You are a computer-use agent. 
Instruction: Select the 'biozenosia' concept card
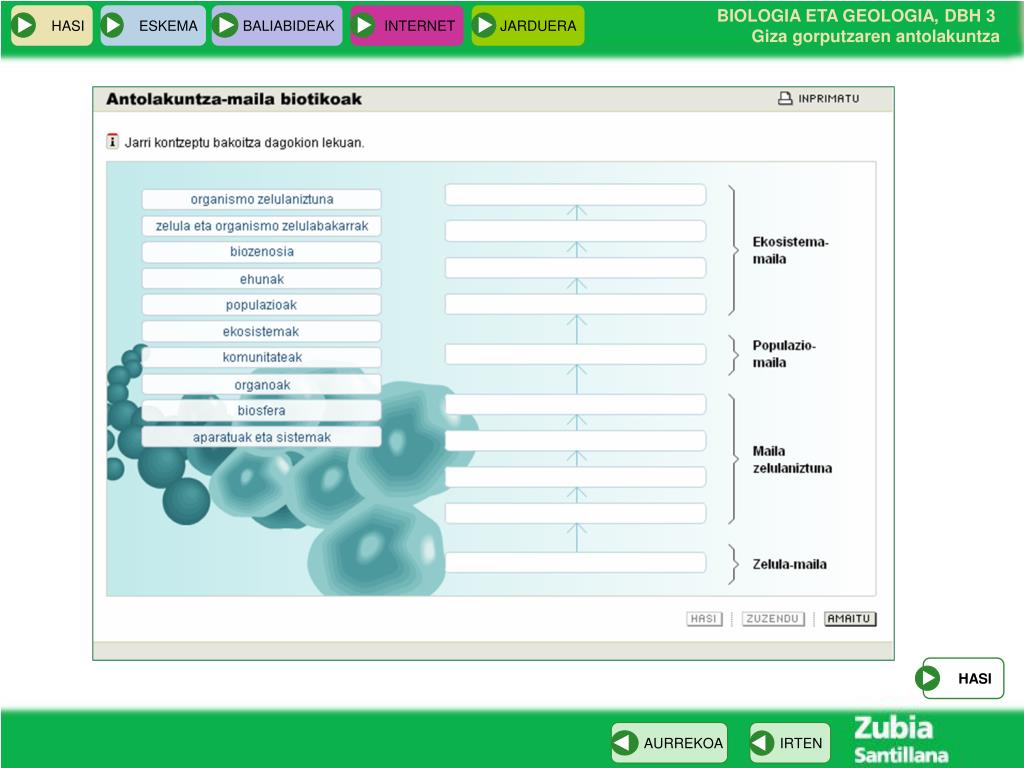[x=261, y=252]
